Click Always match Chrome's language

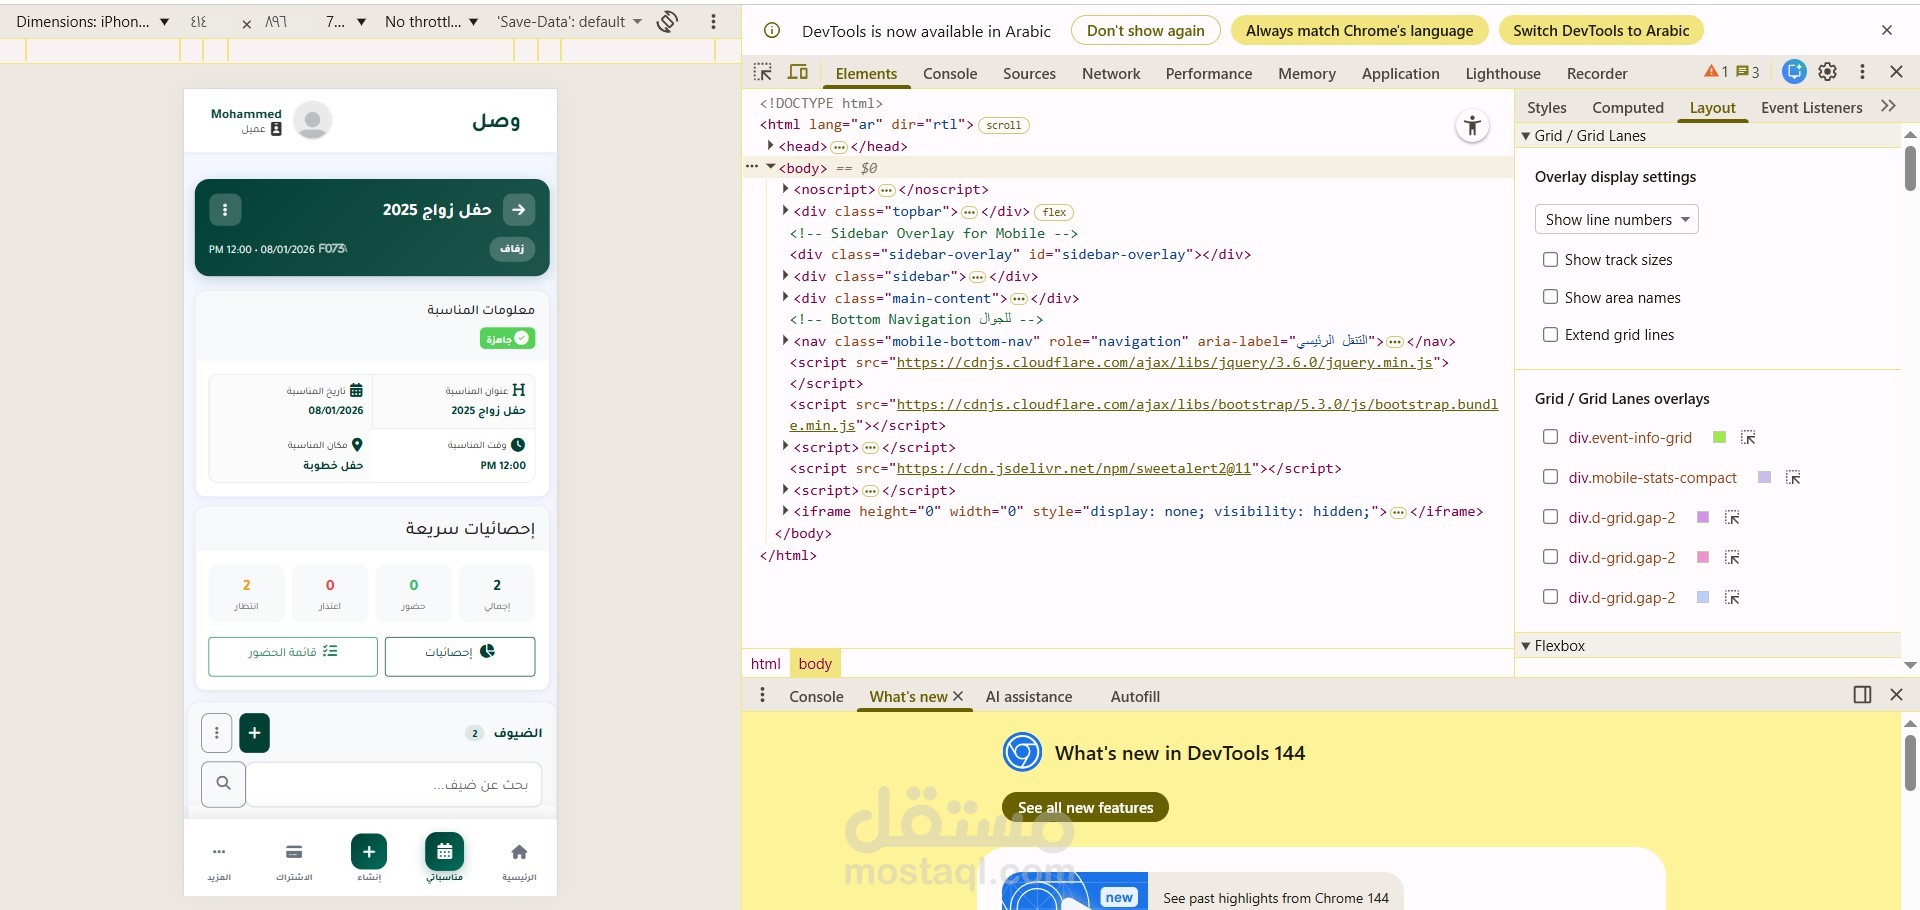pos(1359,31)
